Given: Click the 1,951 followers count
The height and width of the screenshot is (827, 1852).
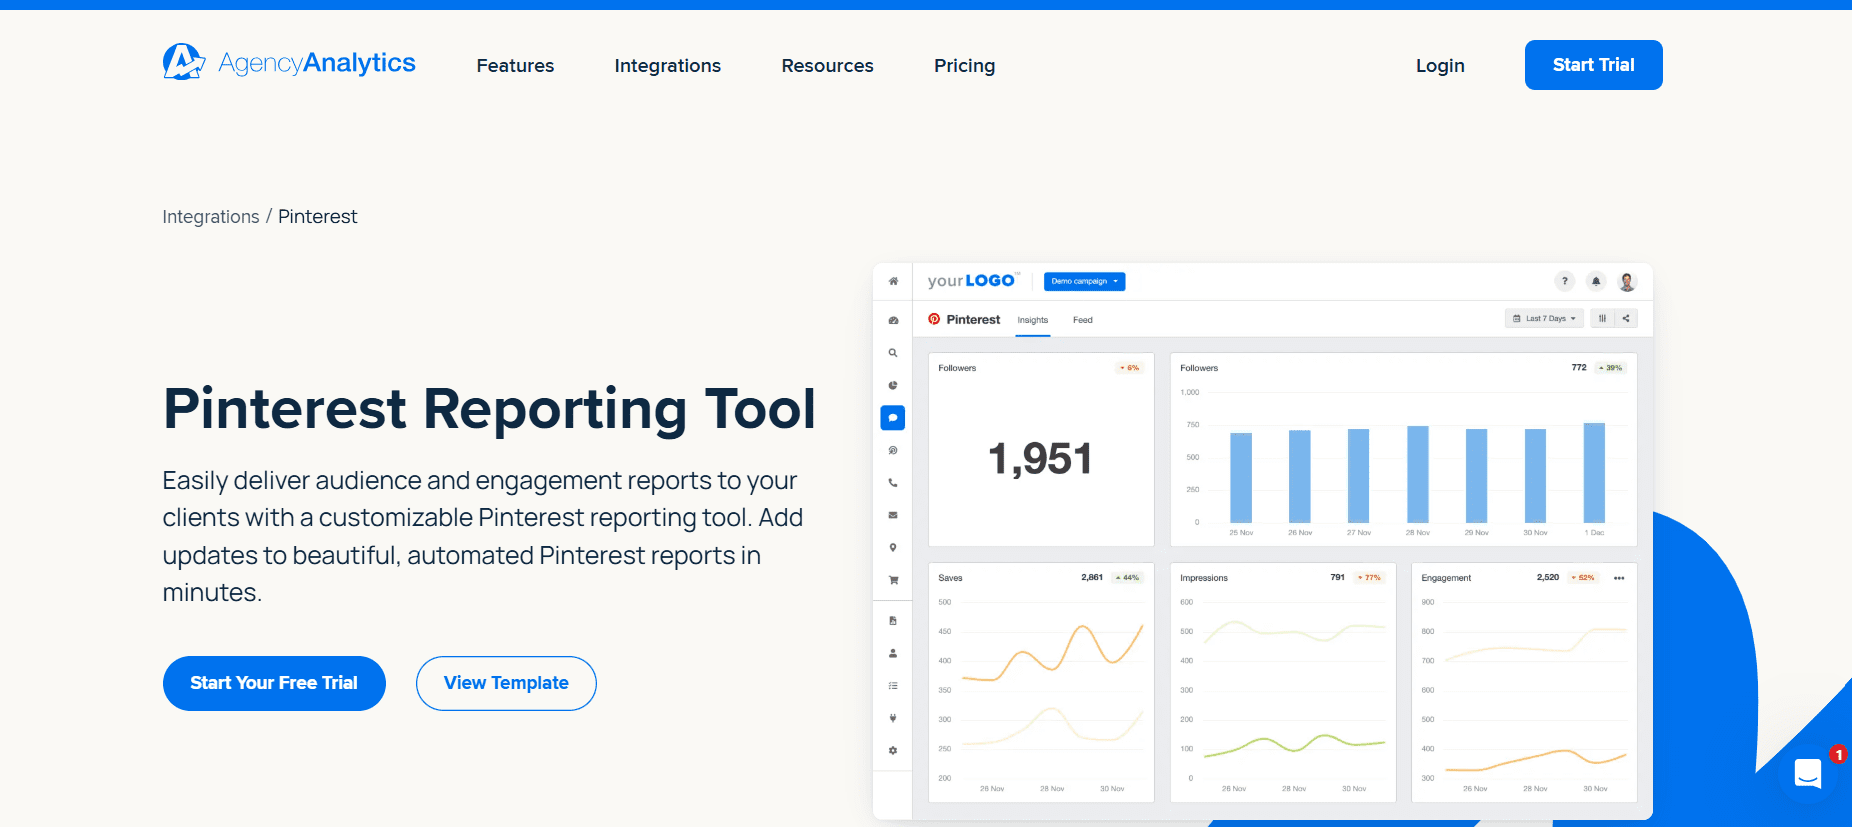Looking at the screenshot, I should pos(1041,459).
